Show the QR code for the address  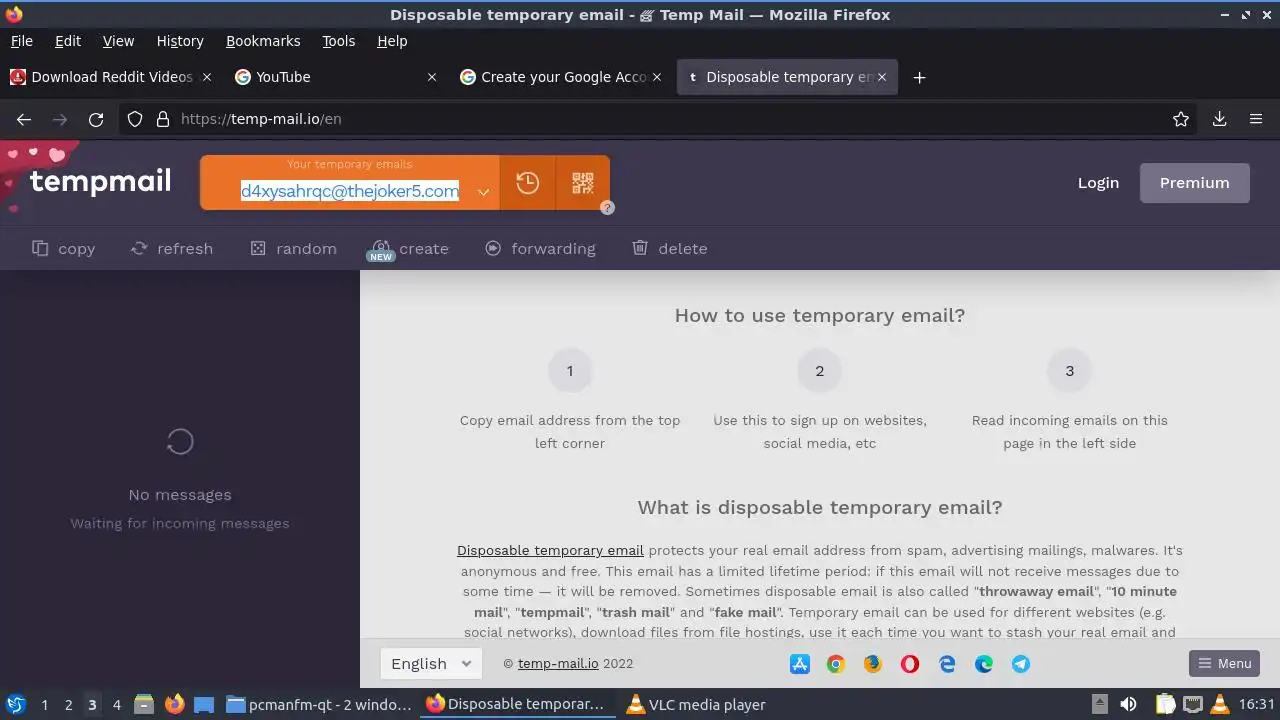pyautogui.click(x=582, y=183)
